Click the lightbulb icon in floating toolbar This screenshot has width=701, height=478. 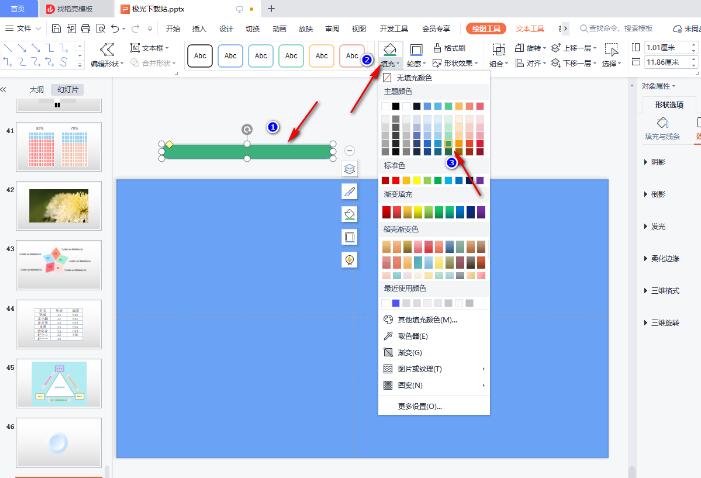pyautogui.click(x=350, y=259)
